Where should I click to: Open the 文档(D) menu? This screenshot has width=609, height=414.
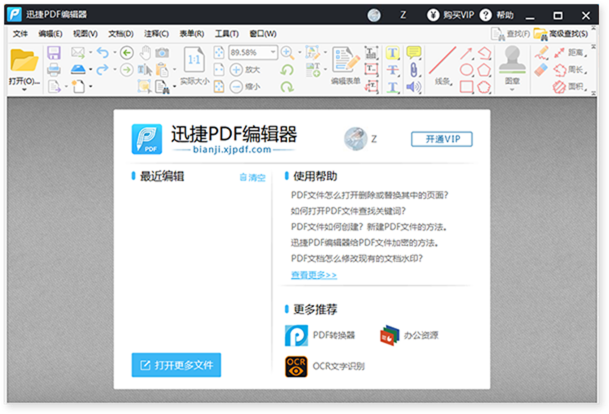tap(121, 34)
